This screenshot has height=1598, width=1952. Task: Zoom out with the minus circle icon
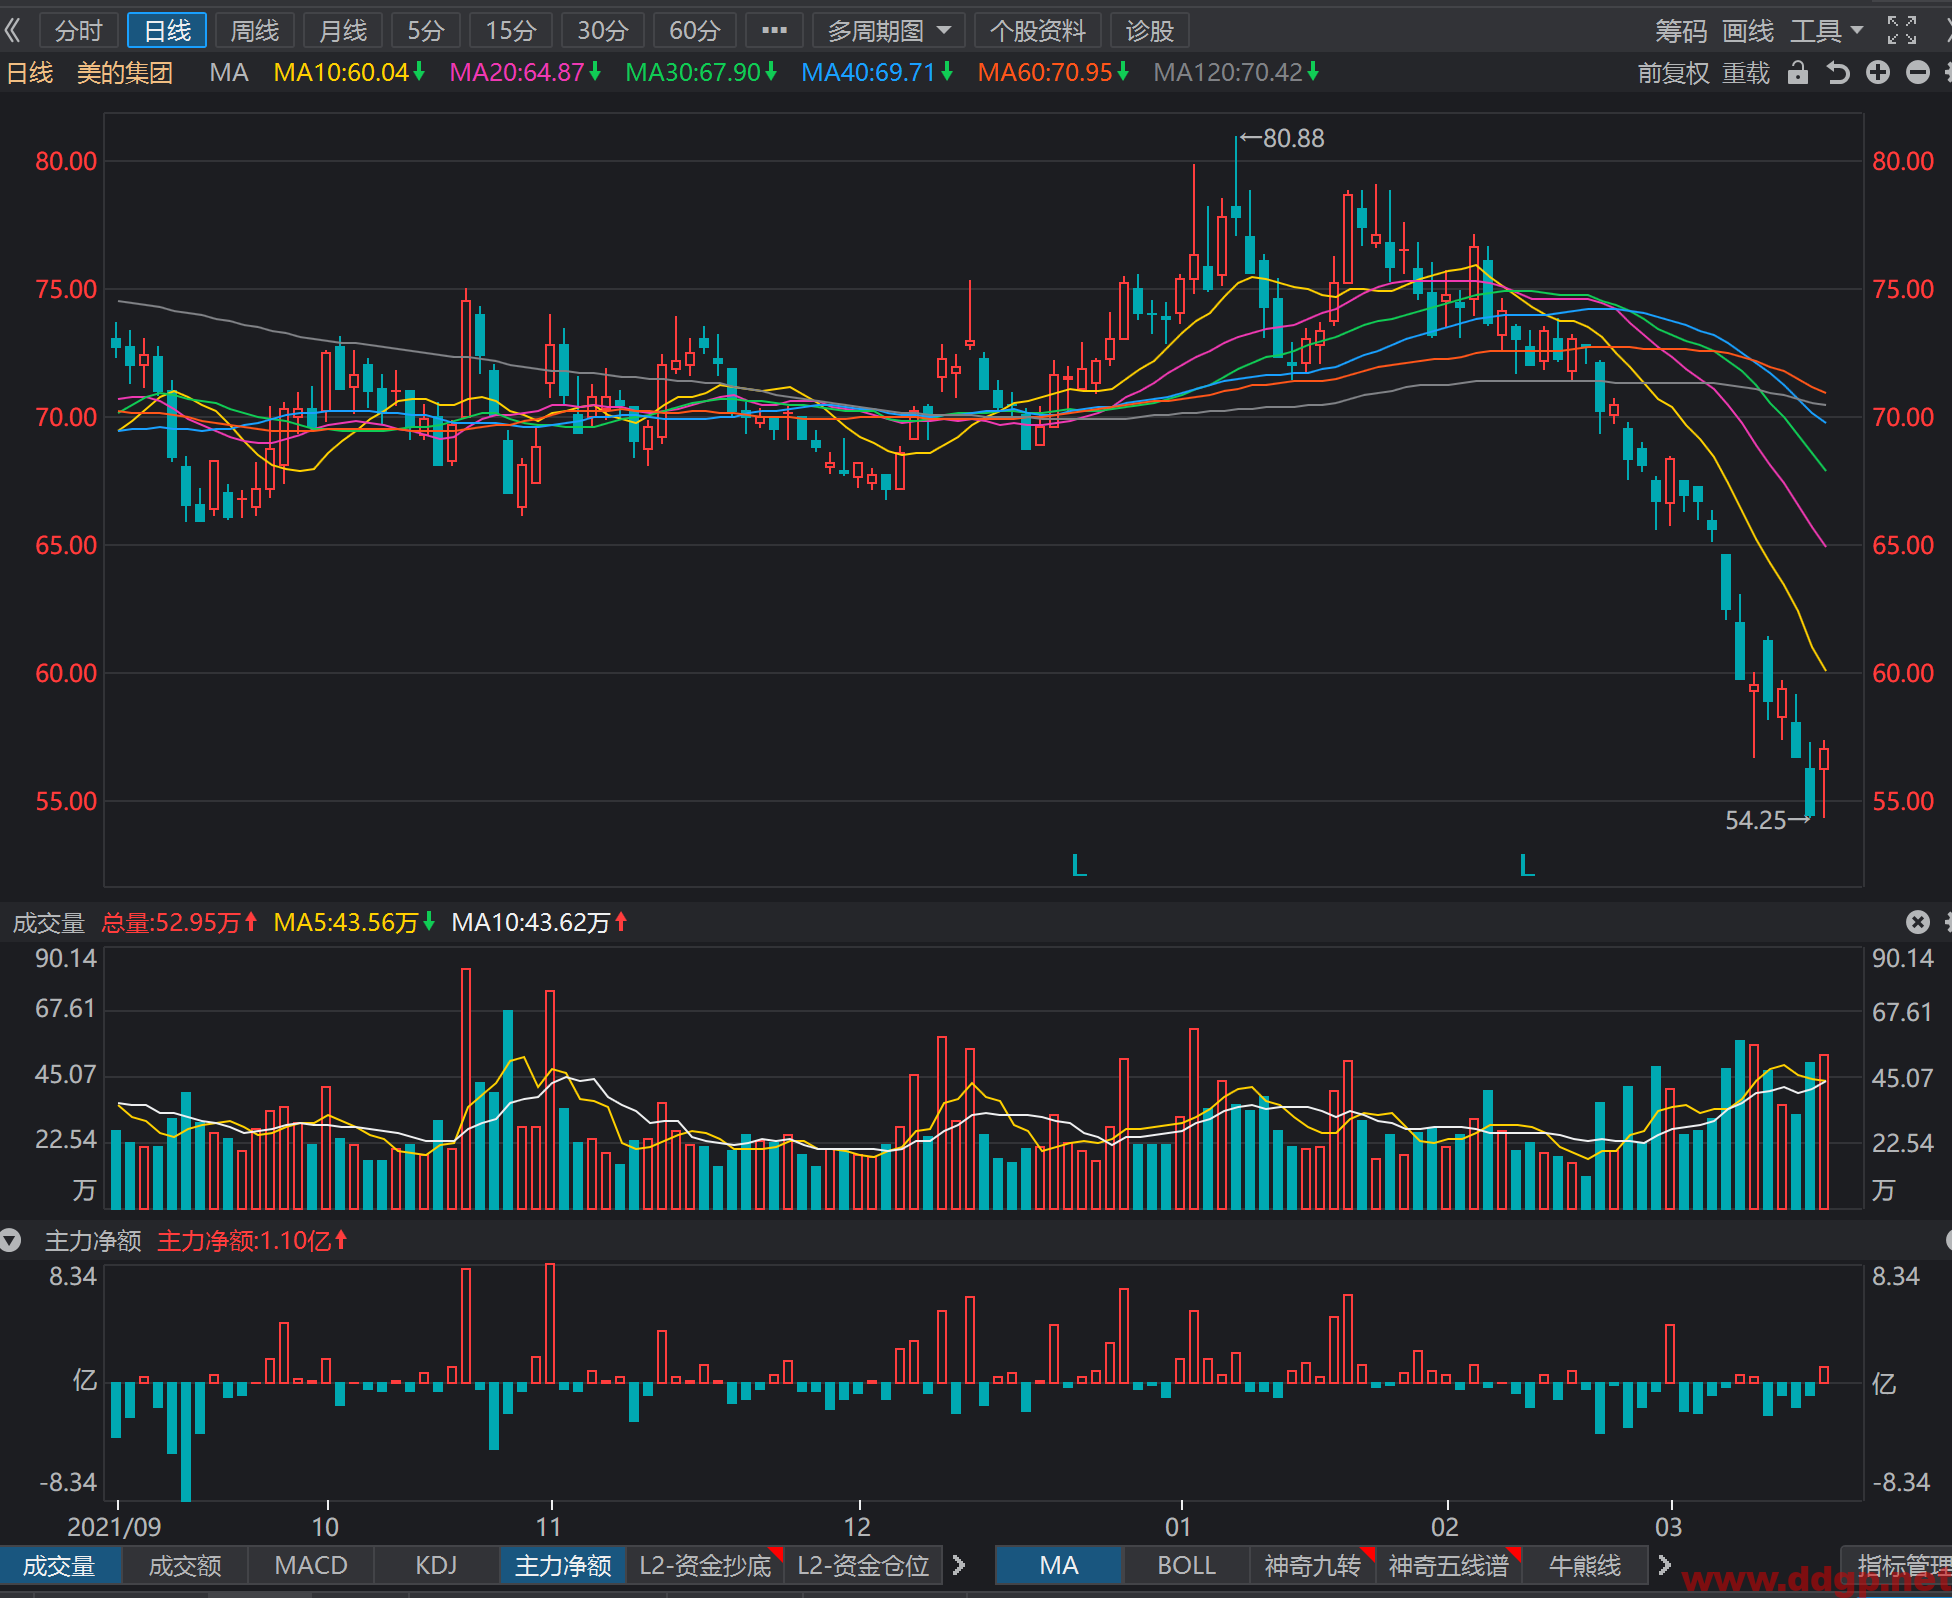[1917, 72]
